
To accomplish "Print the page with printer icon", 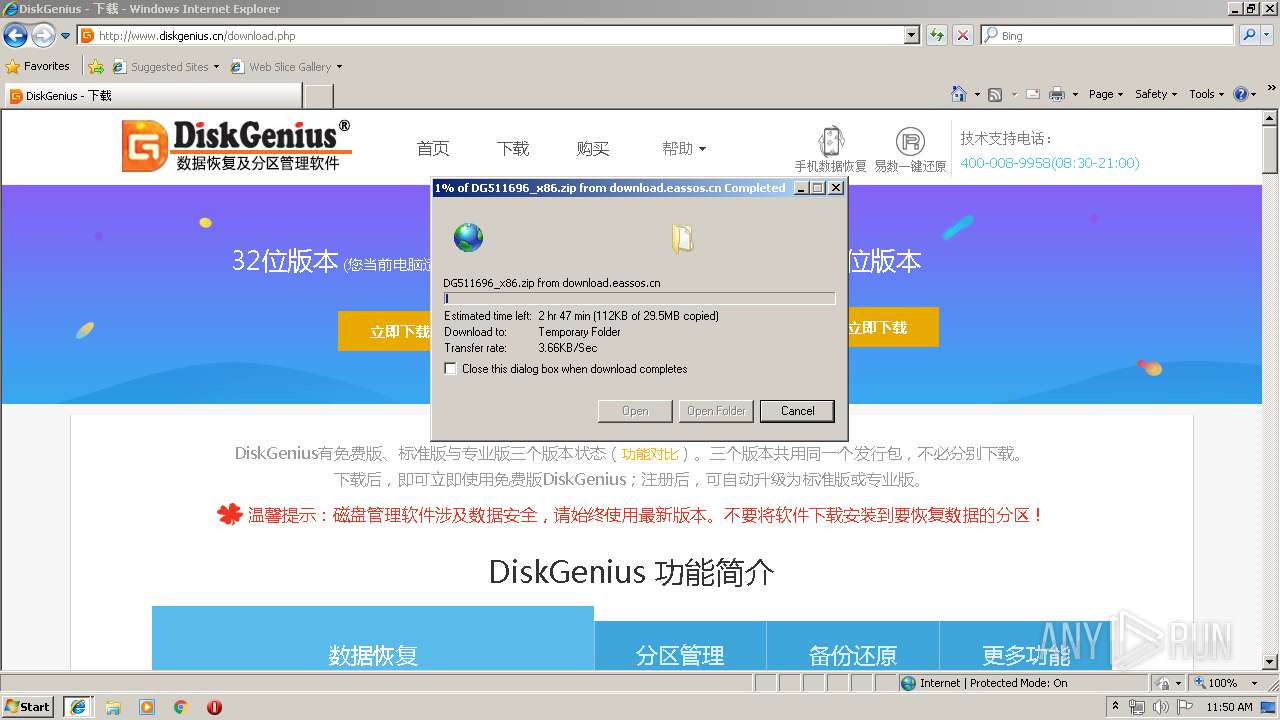I will click(1057, 94).
